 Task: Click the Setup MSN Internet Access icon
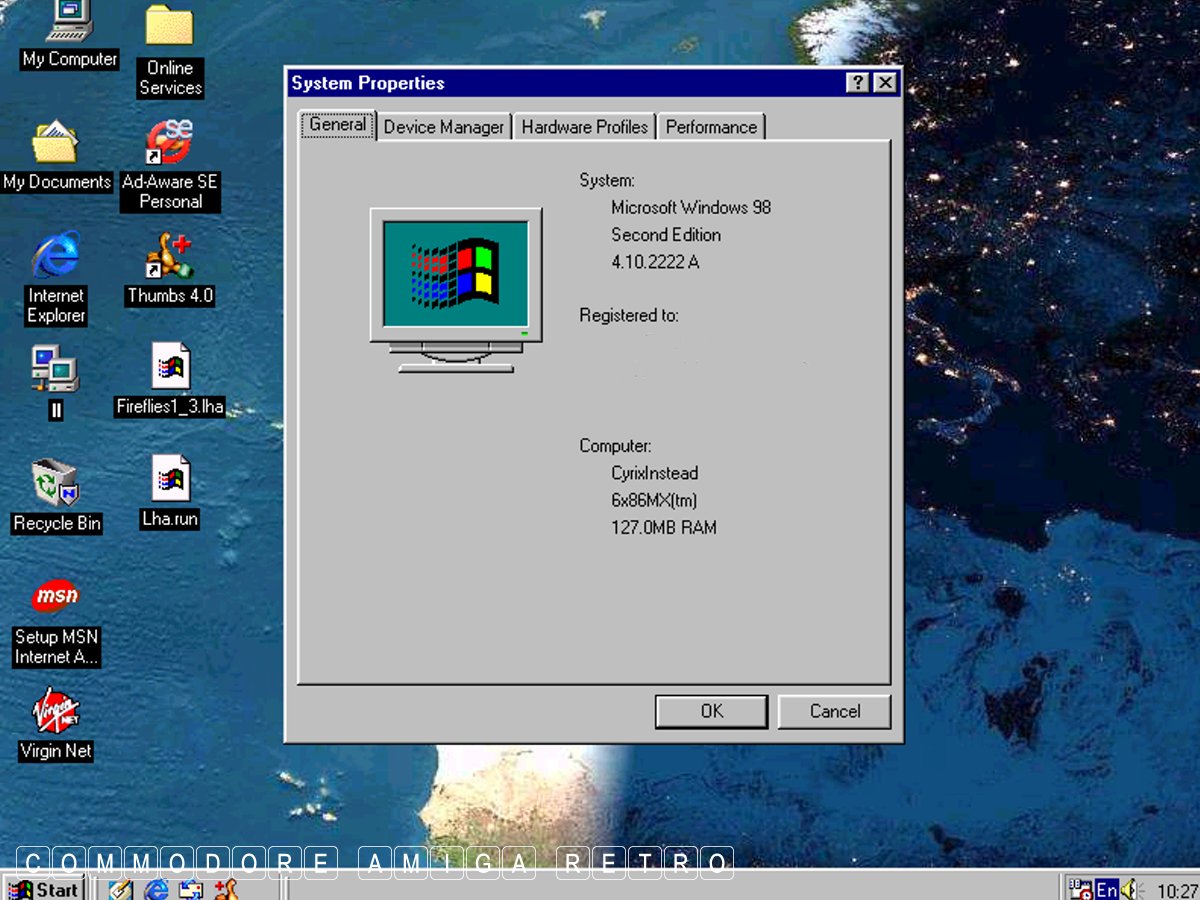56,597
